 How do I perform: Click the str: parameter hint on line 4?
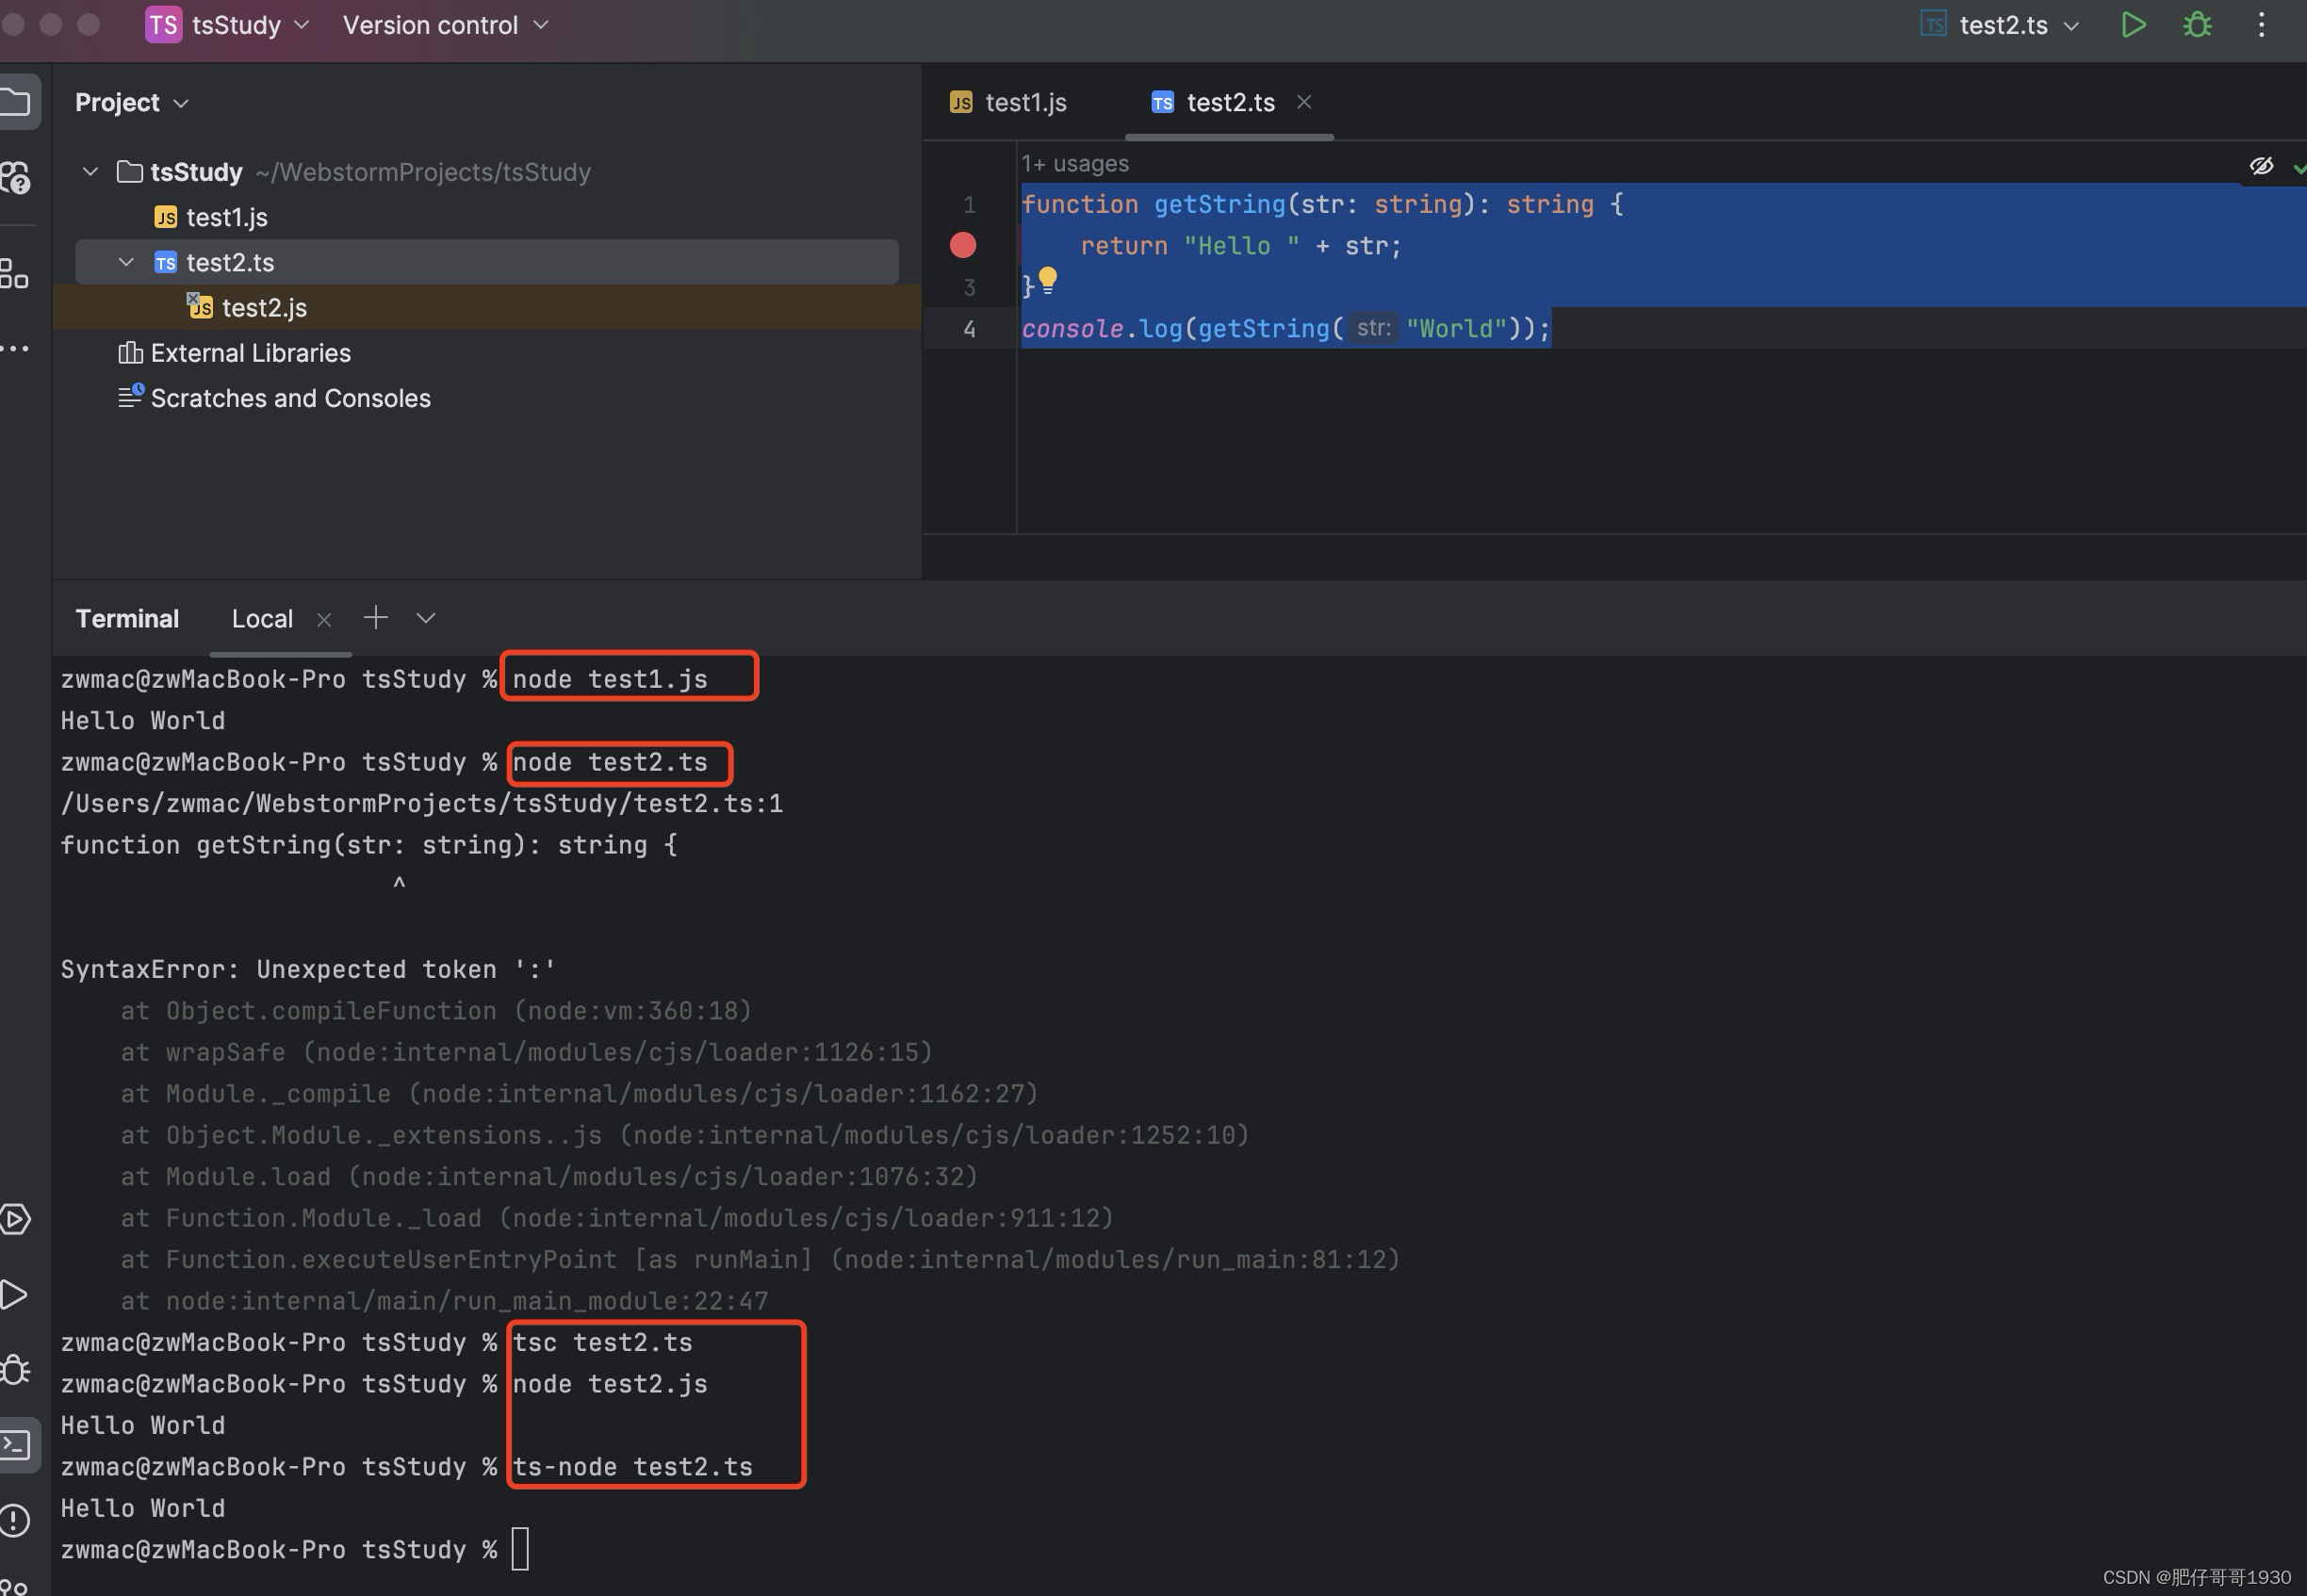(1373, 328)
